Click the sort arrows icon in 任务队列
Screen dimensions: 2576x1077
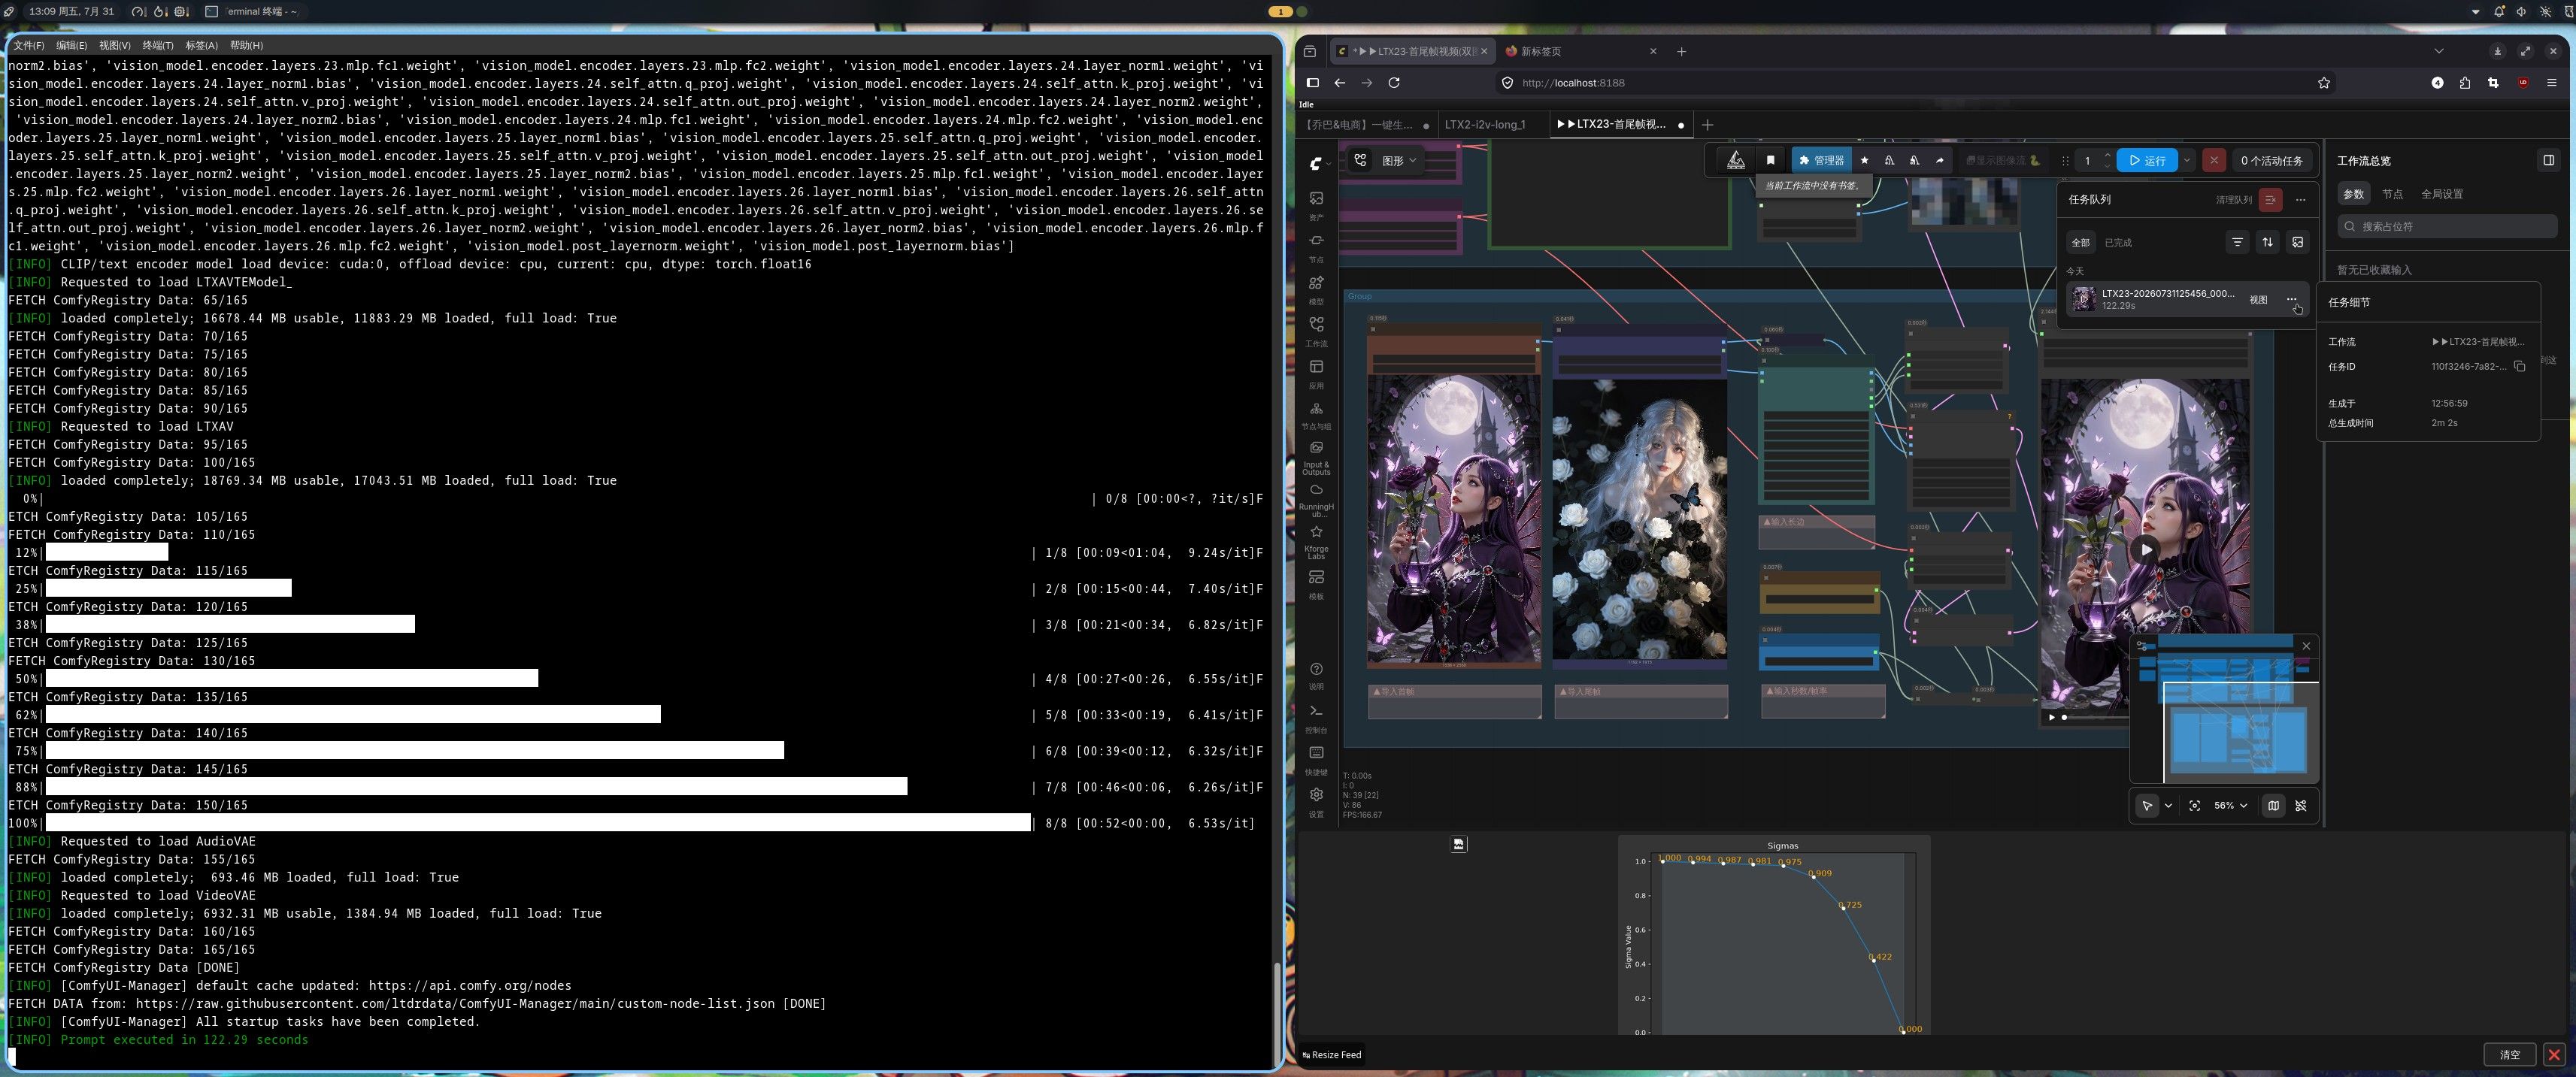(x=2267, y=242)
